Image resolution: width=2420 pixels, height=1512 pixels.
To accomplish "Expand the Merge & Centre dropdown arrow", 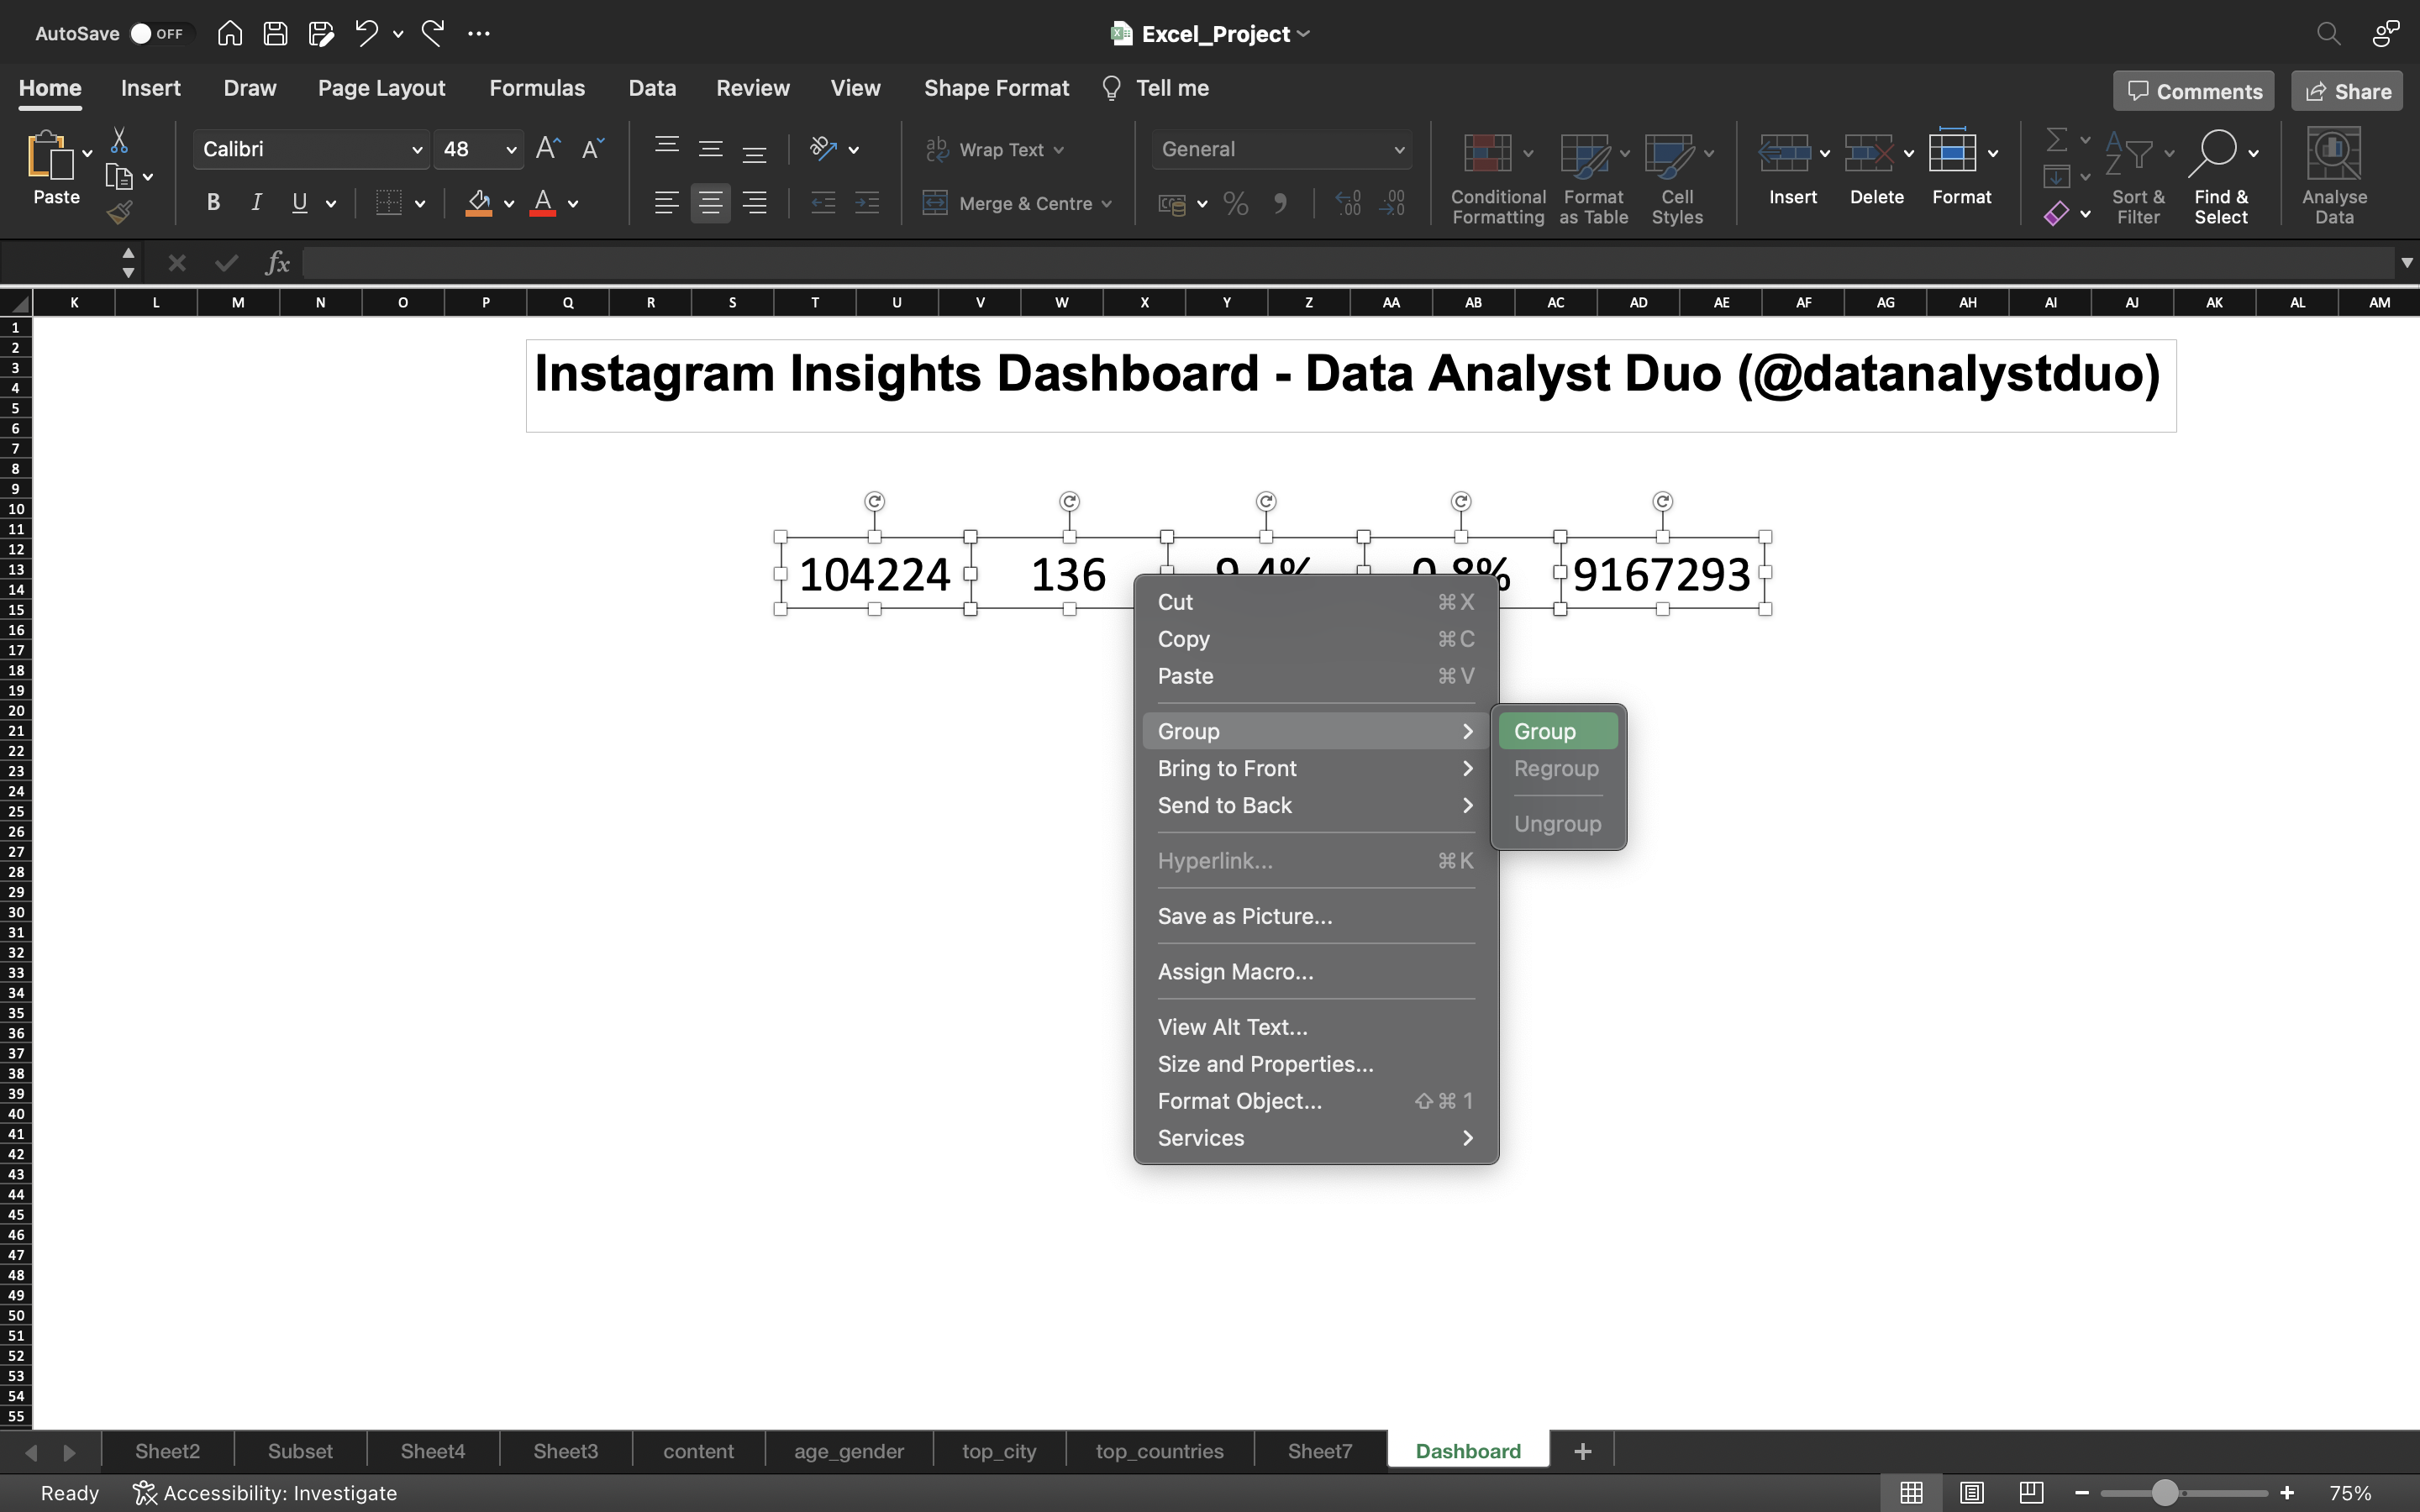I will (1106, 204).
